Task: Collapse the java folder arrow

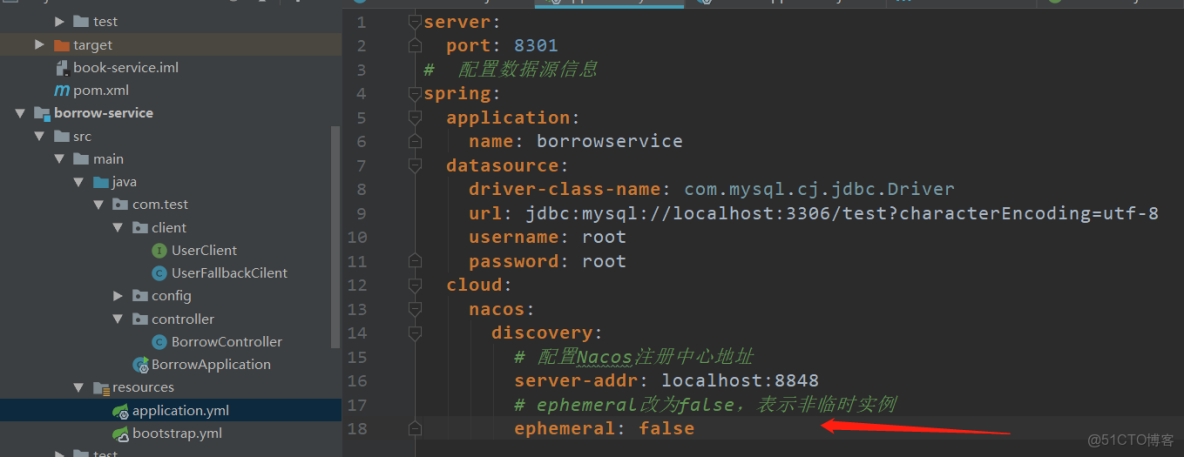Action: (x=79, y=182)
